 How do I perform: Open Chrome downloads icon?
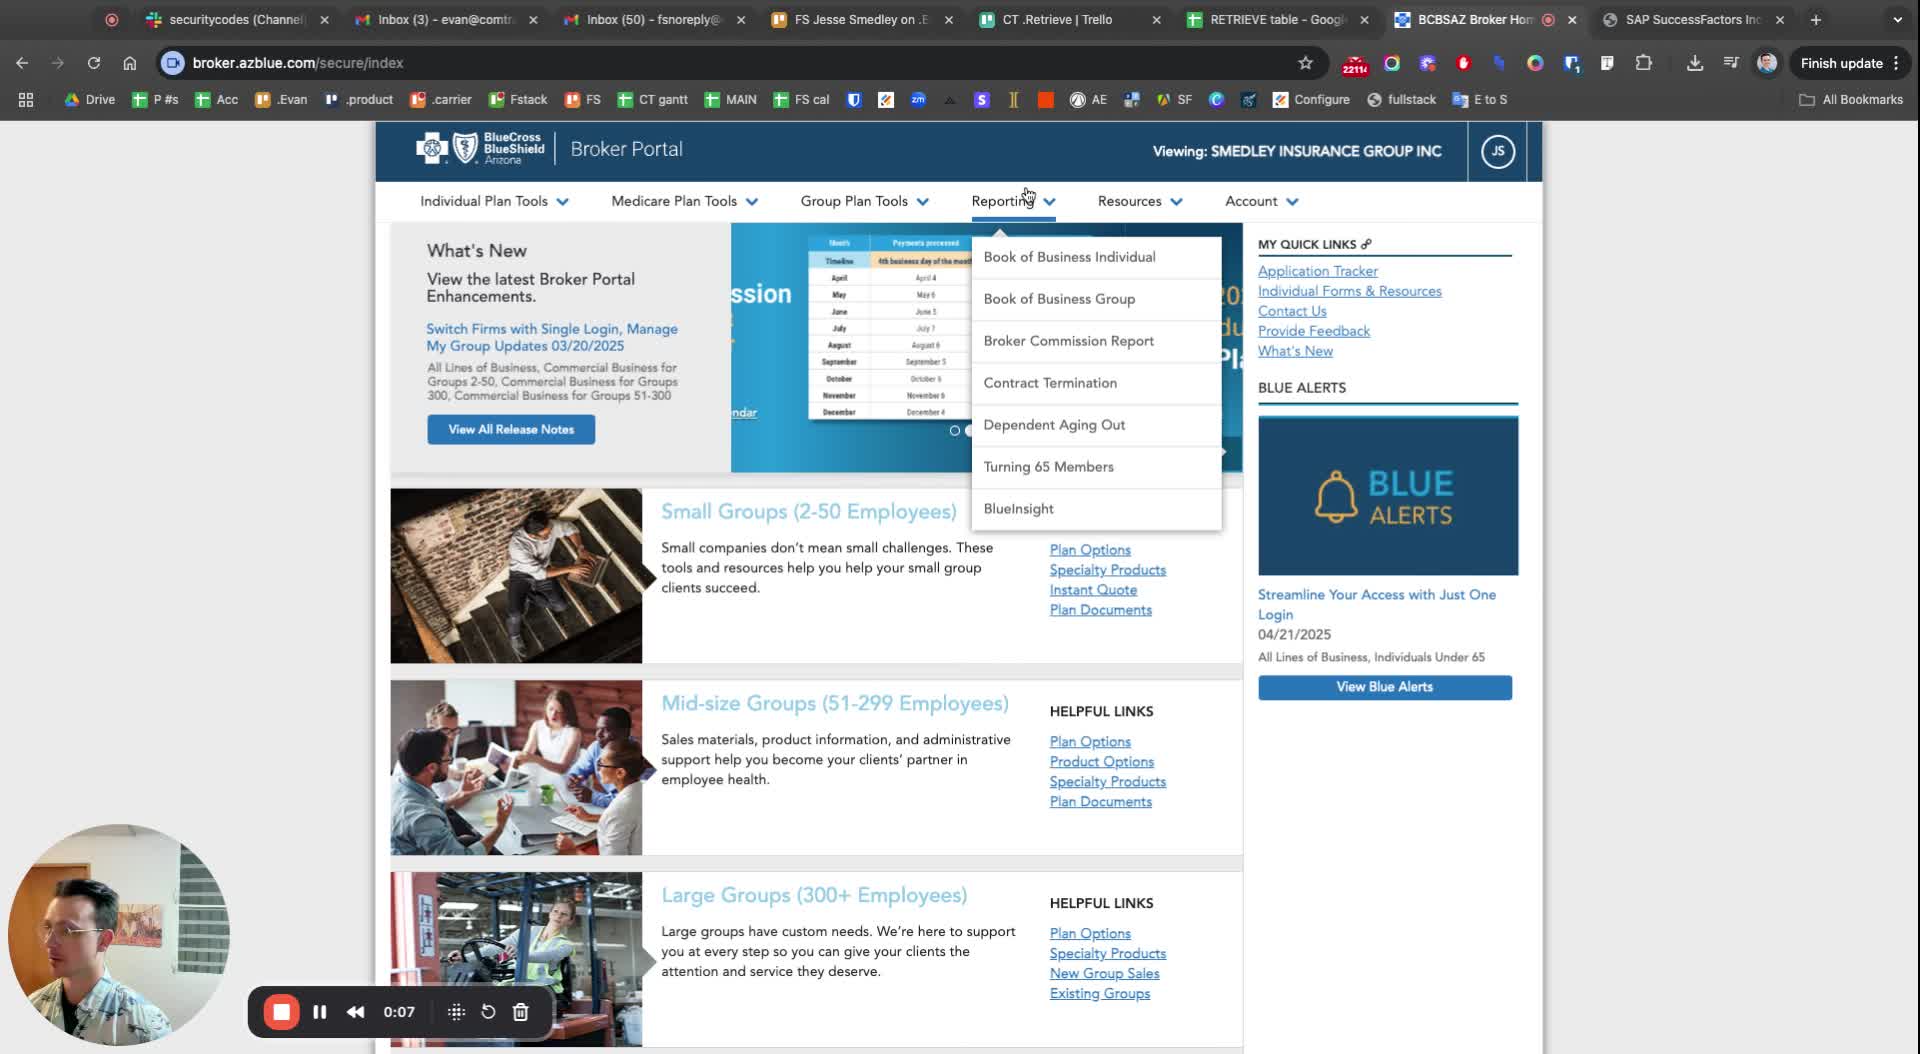[1694, 63]
